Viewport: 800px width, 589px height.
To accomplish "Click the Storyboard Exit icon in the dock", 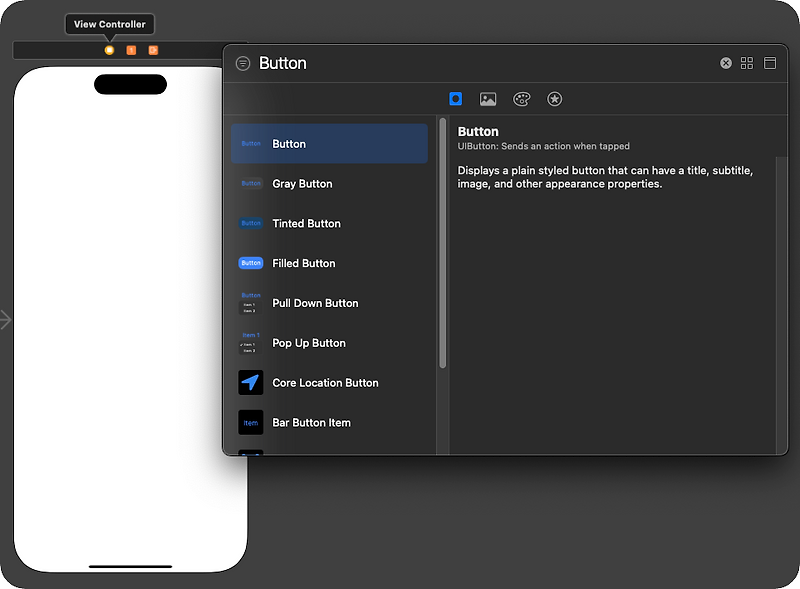I will [154, 47].
